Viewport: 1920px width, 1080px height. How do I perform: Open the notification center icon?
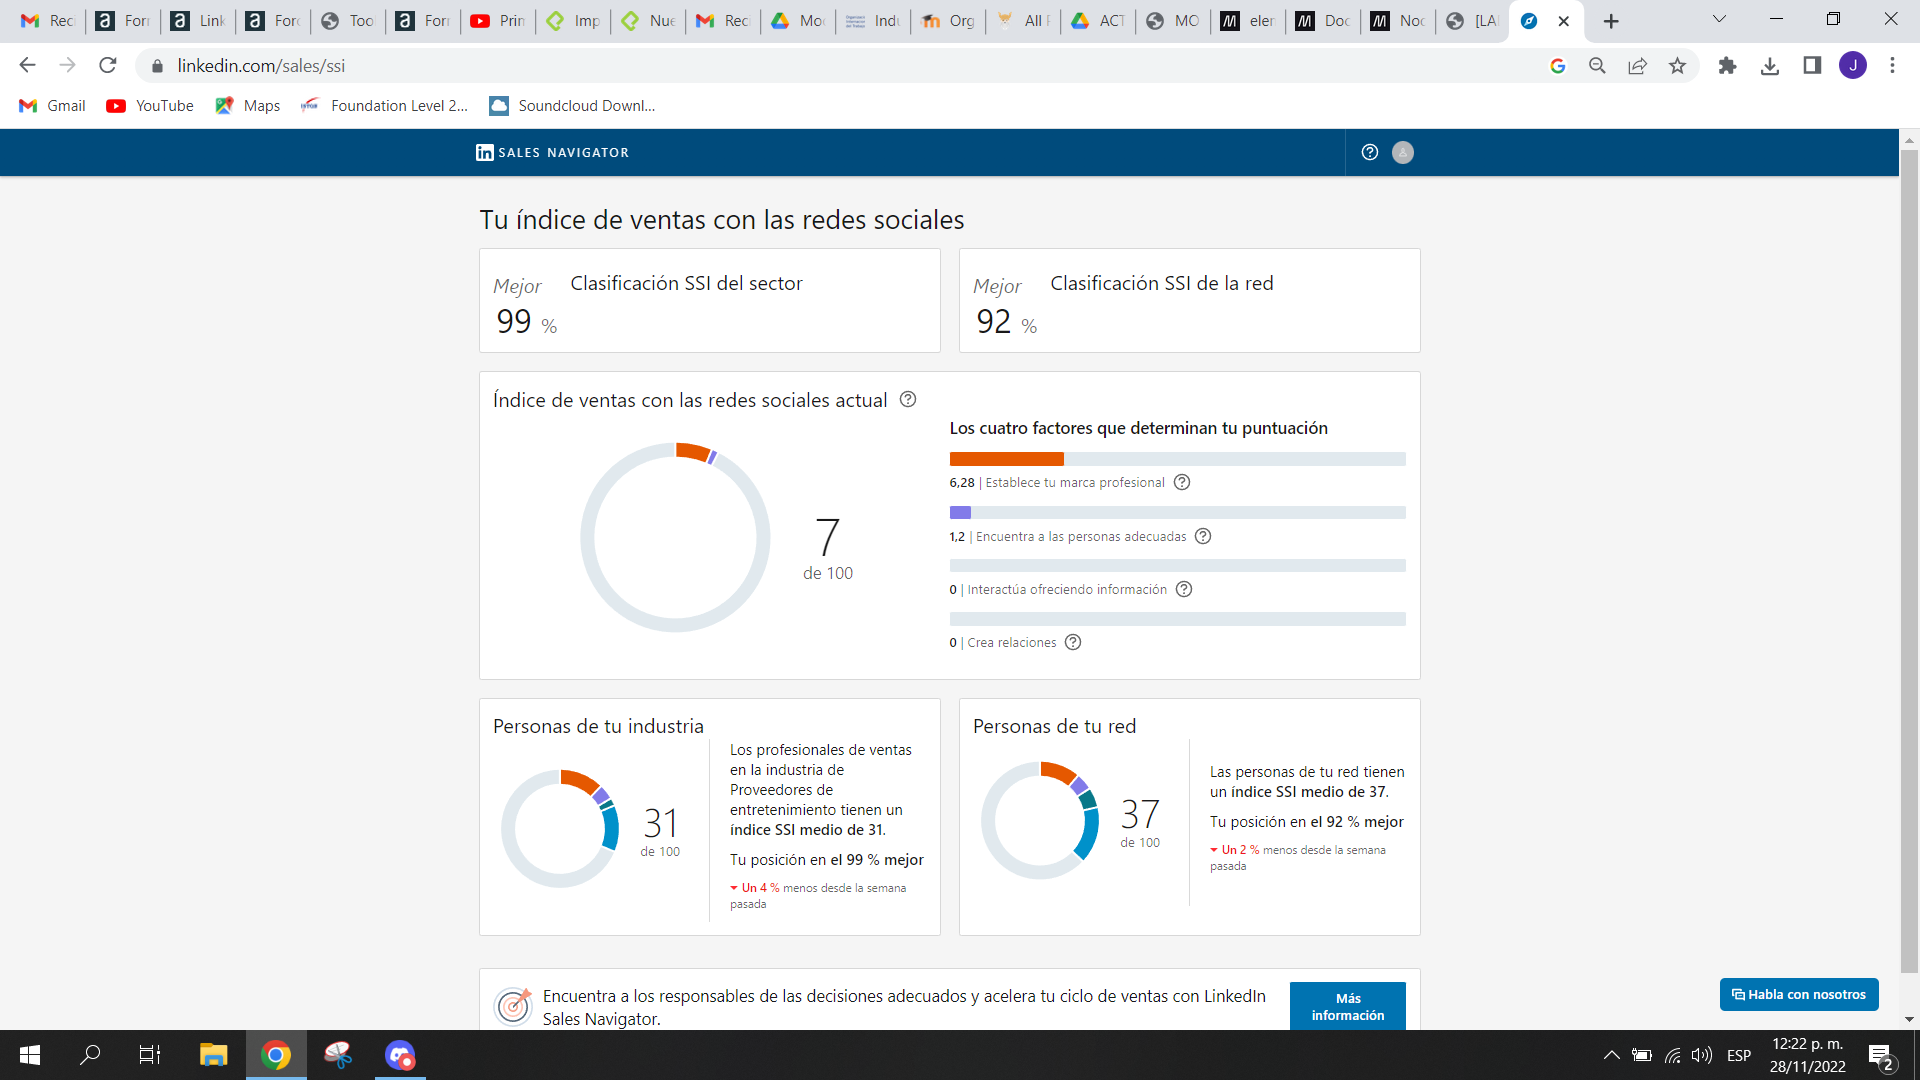pos(1880,1055)
